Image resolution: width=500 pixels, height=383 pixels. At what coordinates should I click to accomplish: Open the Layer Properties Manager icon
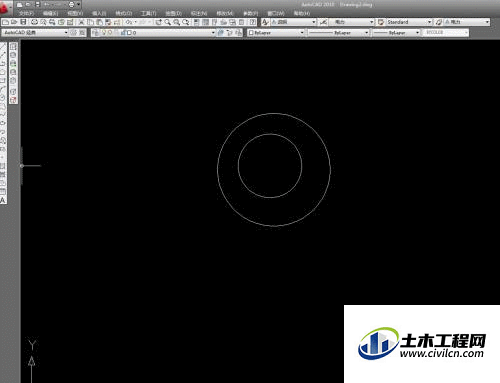(95, 33)
